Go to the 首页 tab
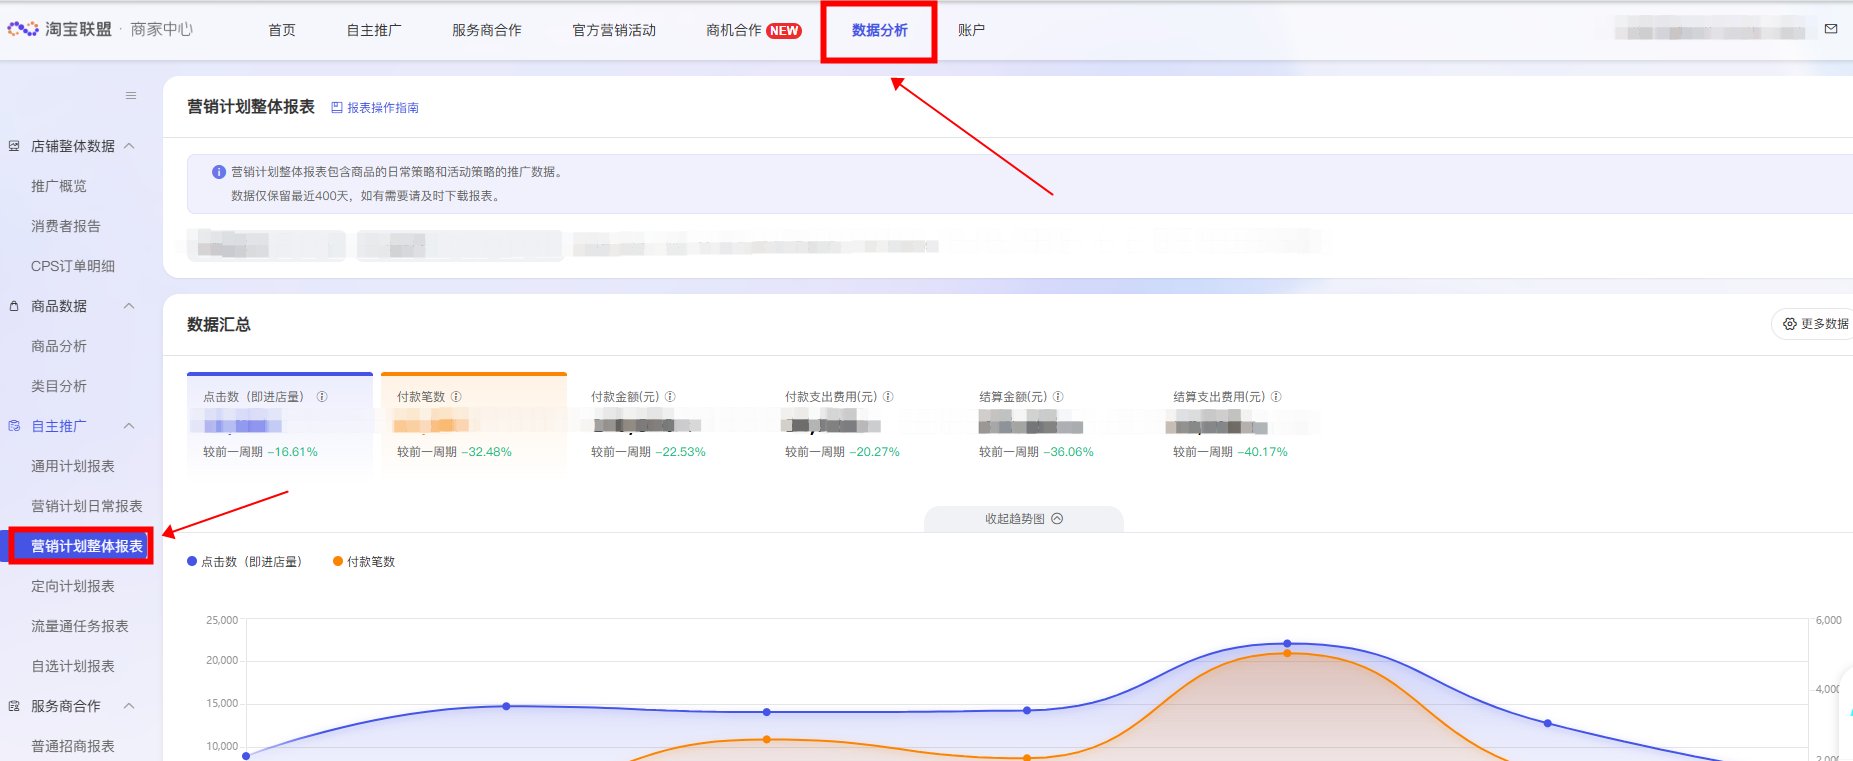 [x=282, y=30]
